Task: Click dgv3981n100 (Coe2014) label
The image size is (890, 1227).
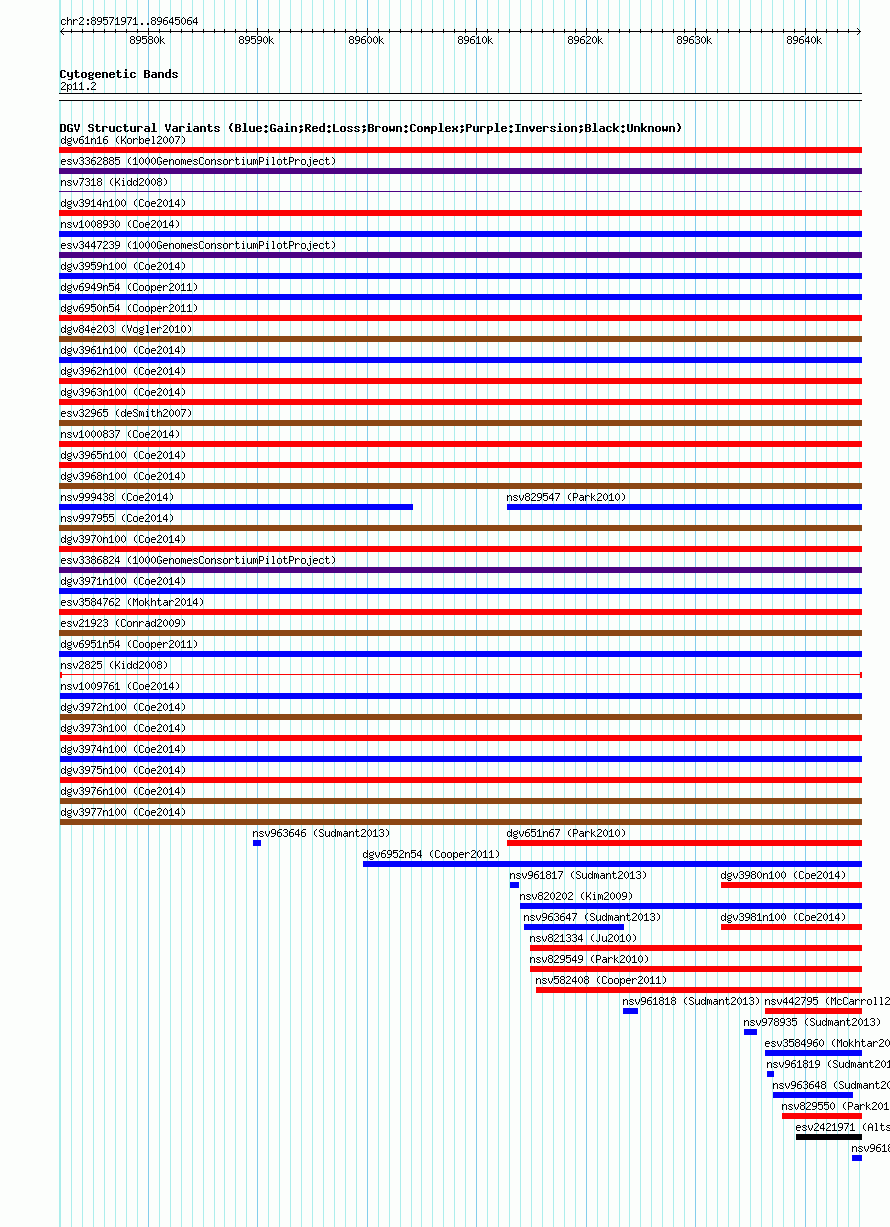Action: 784,918
